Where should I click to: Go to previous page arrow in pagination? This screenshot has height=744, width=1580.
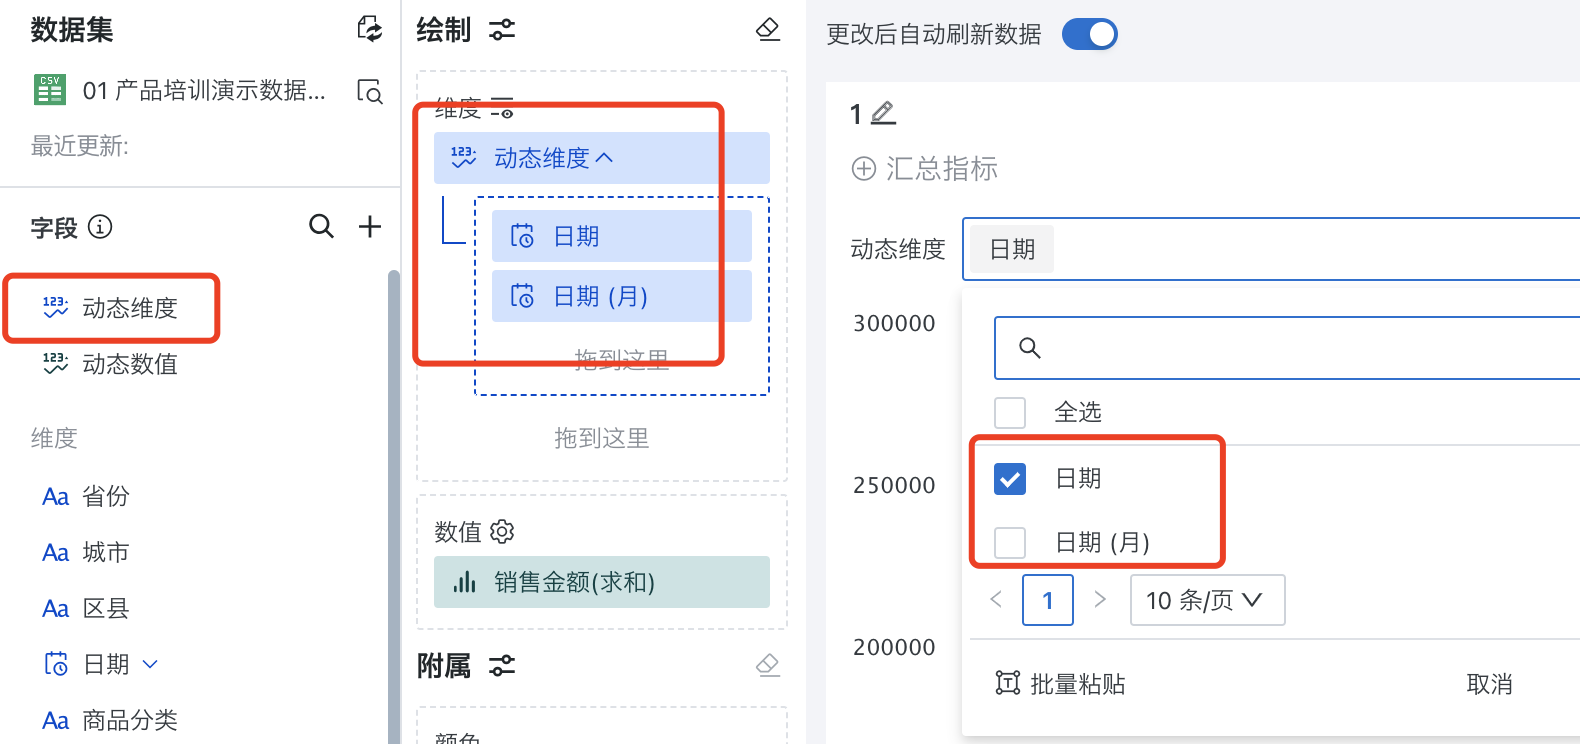[996, 599]
